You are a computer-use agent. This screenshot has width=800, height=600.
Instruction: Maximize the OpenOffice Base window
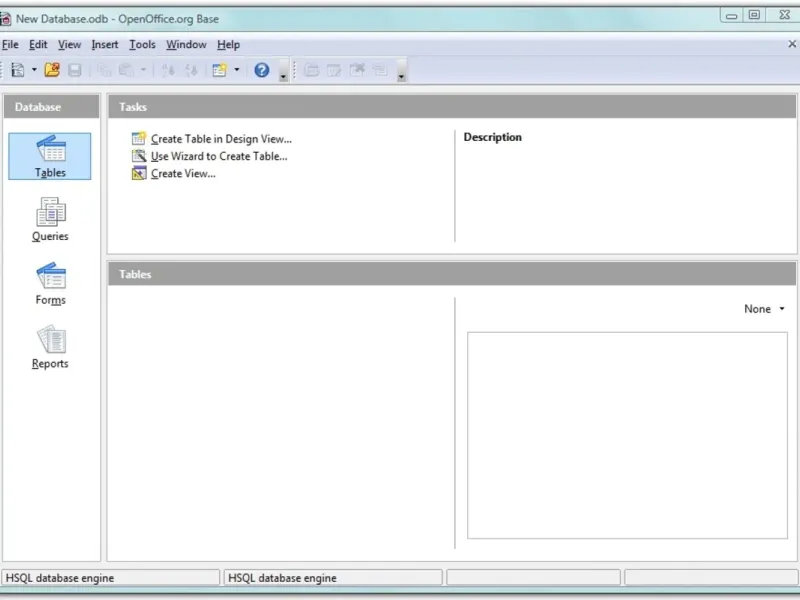[x=754, y=15]
